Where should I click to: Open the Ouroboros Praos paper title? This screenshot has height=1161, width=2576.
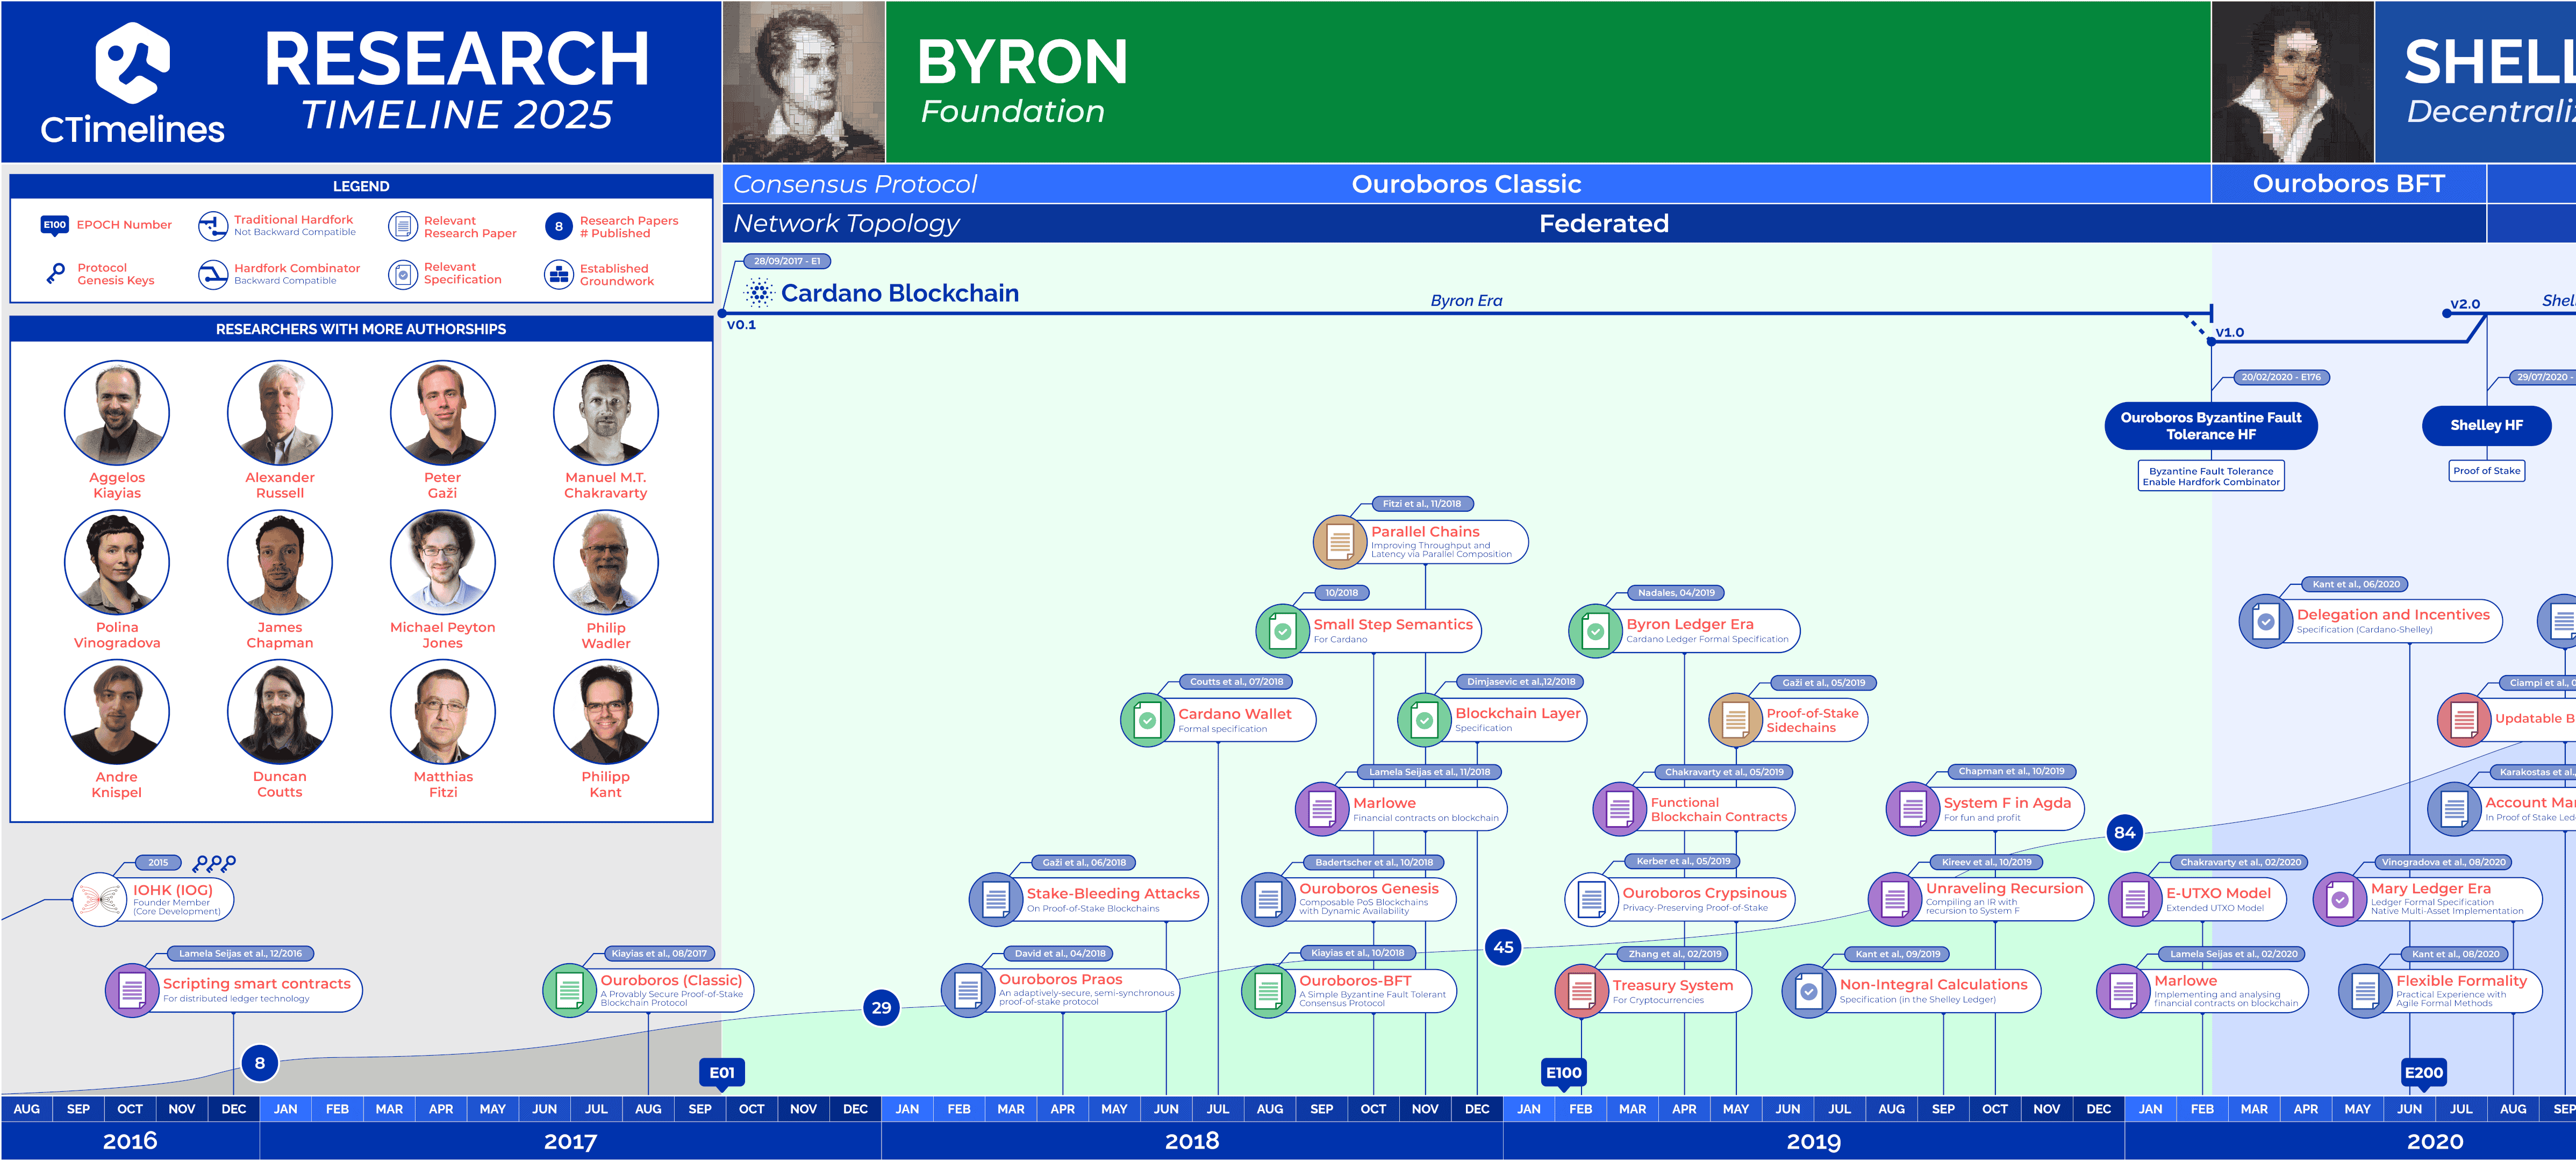coord(1060,979)
